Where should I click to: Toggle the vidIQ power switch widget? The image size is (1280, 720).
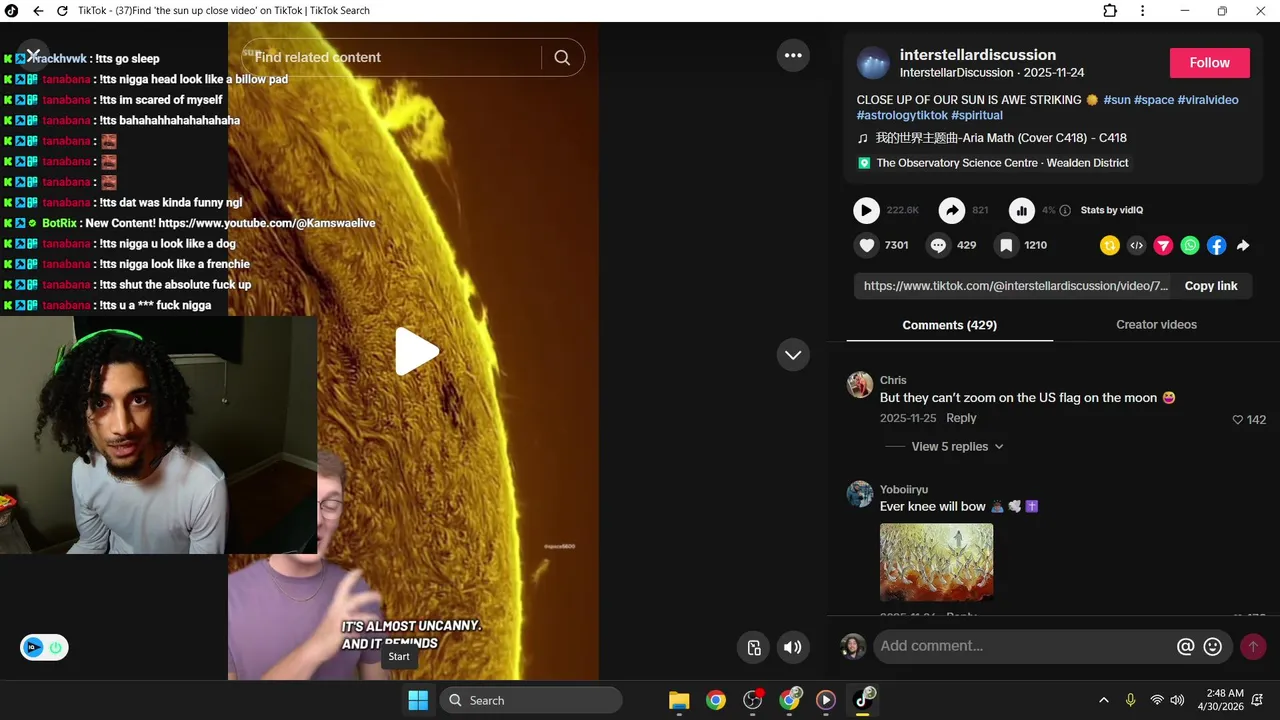pos(45,647)
